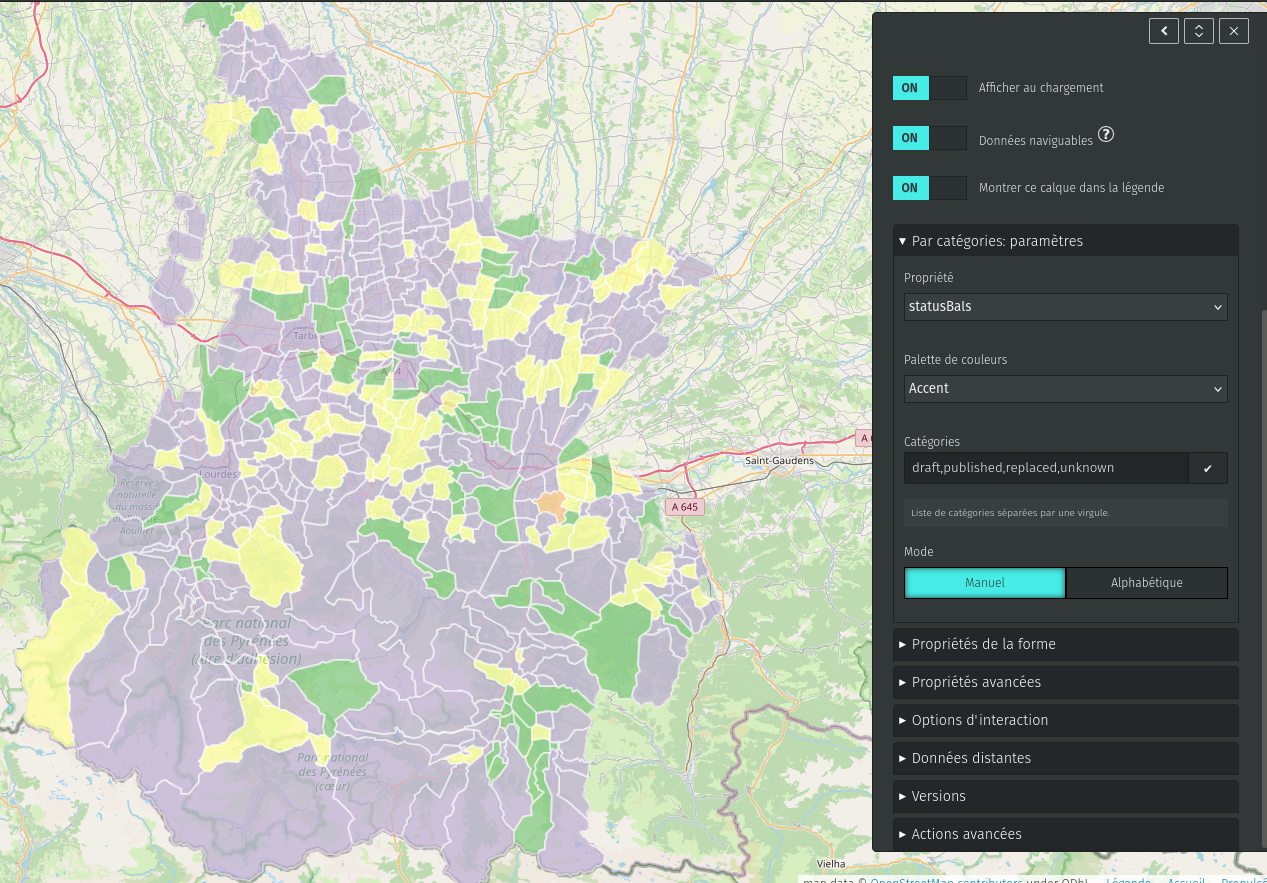Open the Propriété dropdown showing statusBals
The width and height of the screenshot is (1267, 883).
tap(1065, 307)
